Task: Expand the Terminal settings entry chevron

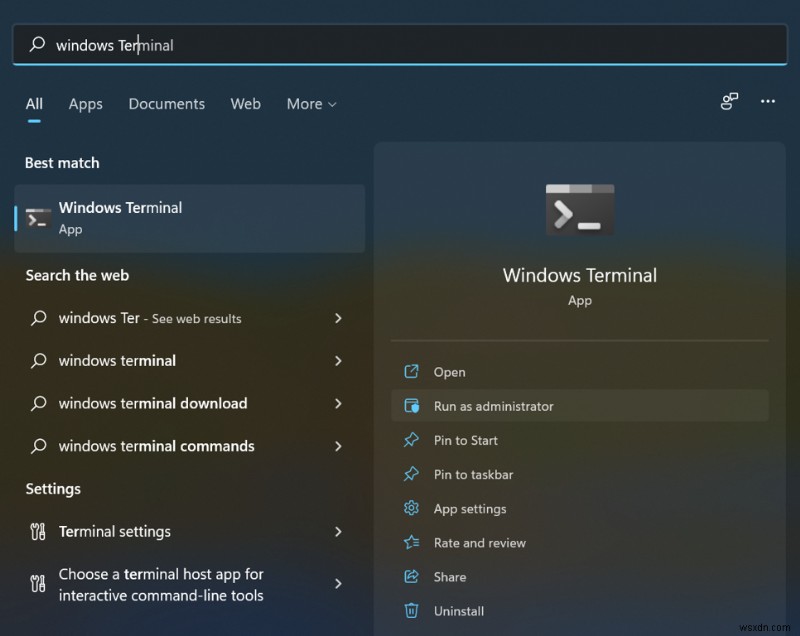Action: pos(338,532)
